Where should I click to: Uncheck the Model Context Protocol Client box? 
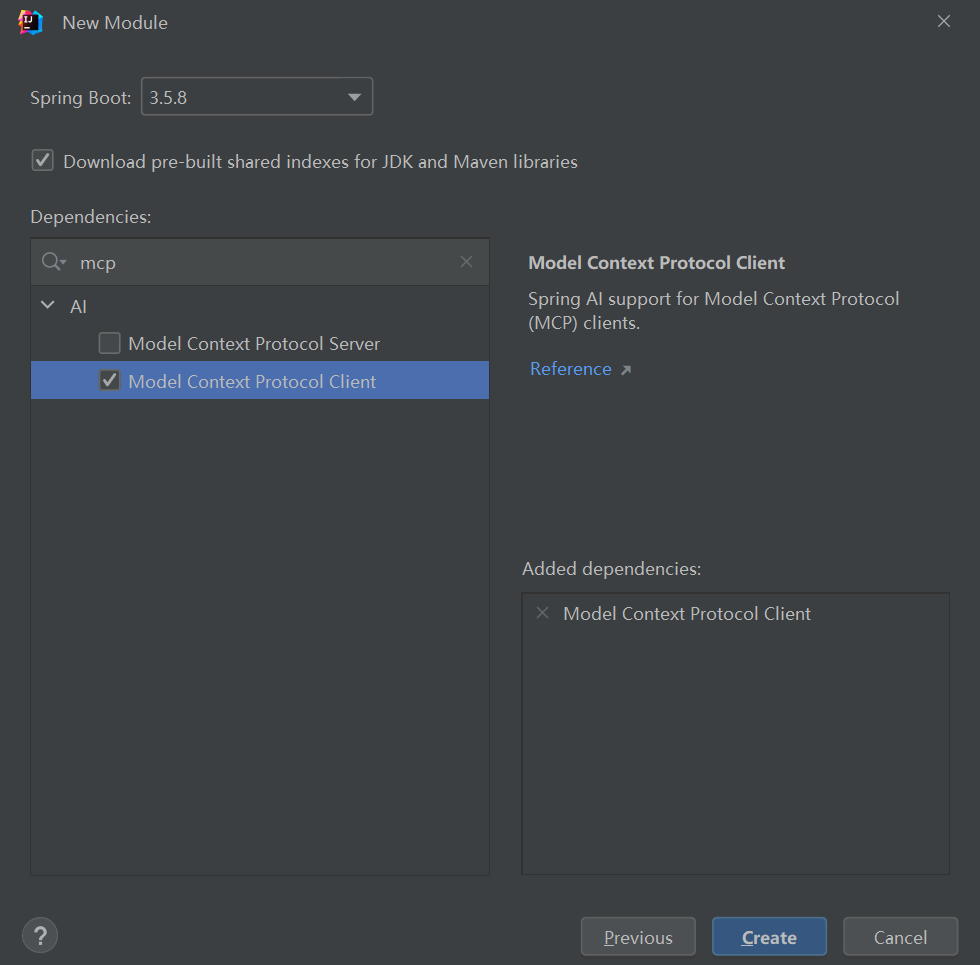[x=109, y=381]
